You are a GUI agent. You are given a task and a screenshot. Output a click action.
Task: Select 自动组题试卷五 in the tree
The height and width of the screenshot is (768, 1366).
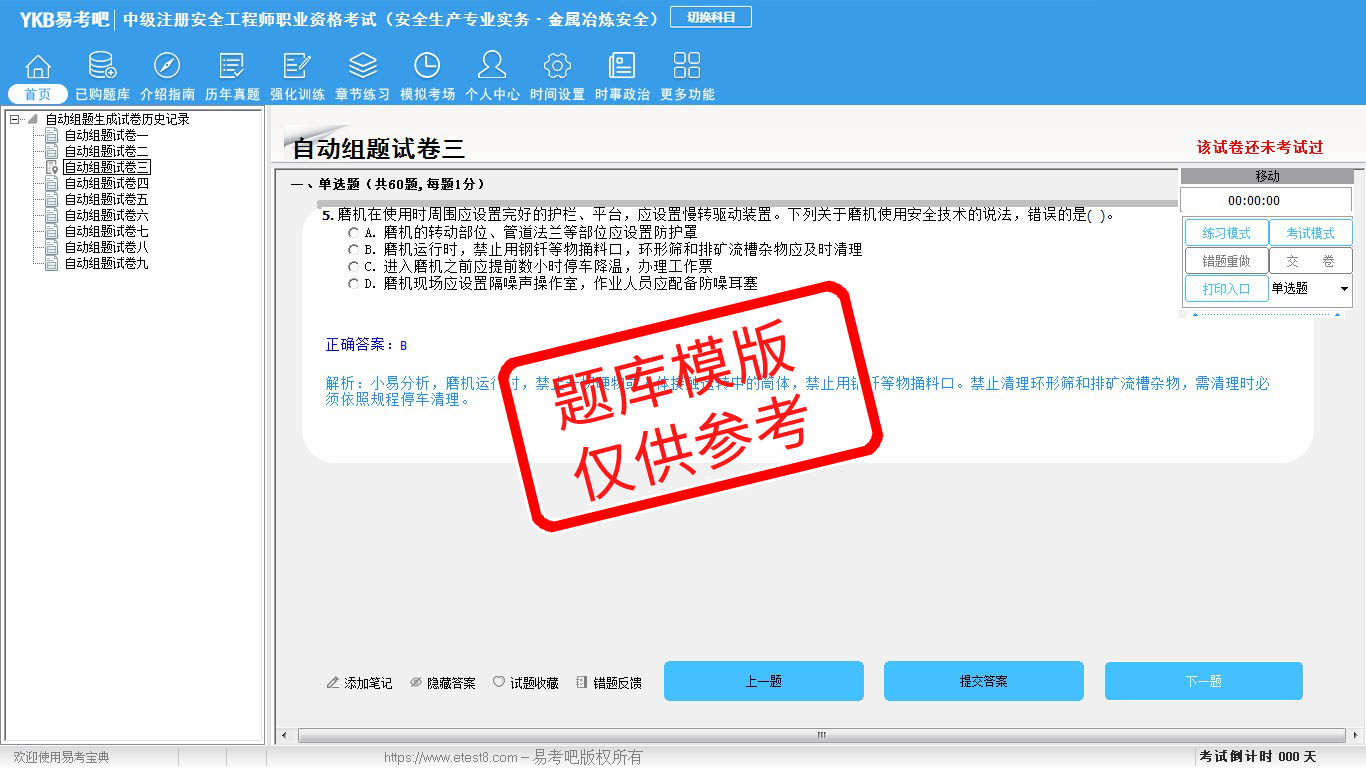pos(106,199)
